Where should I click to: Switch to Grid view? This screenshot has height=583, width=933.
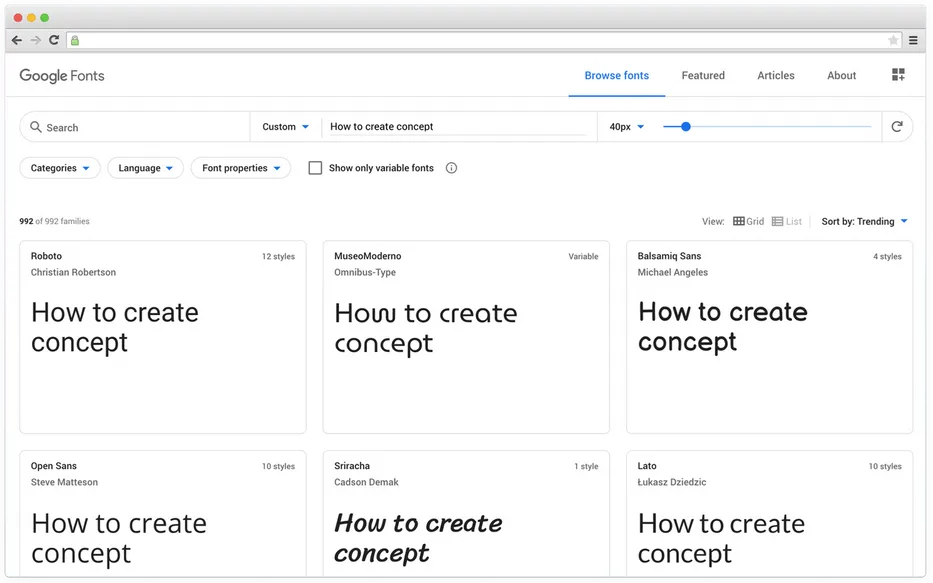[x=749, y=221]
